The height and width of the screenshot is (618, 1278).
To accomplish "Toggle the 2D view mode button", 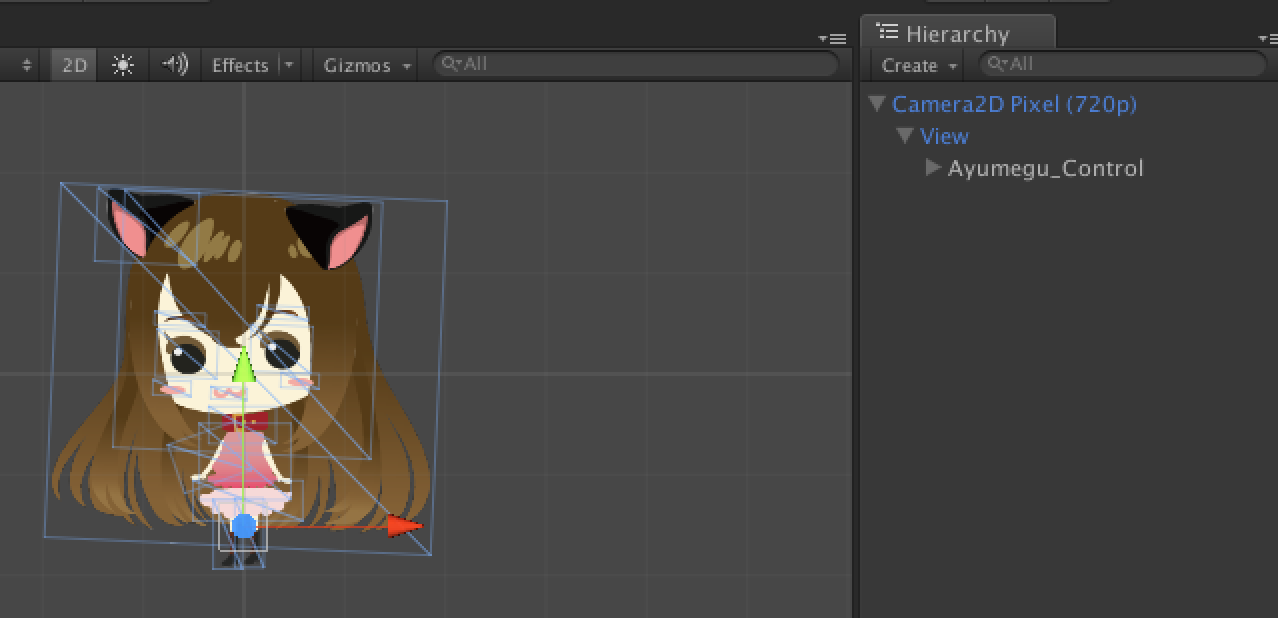I will coord(74,65).
